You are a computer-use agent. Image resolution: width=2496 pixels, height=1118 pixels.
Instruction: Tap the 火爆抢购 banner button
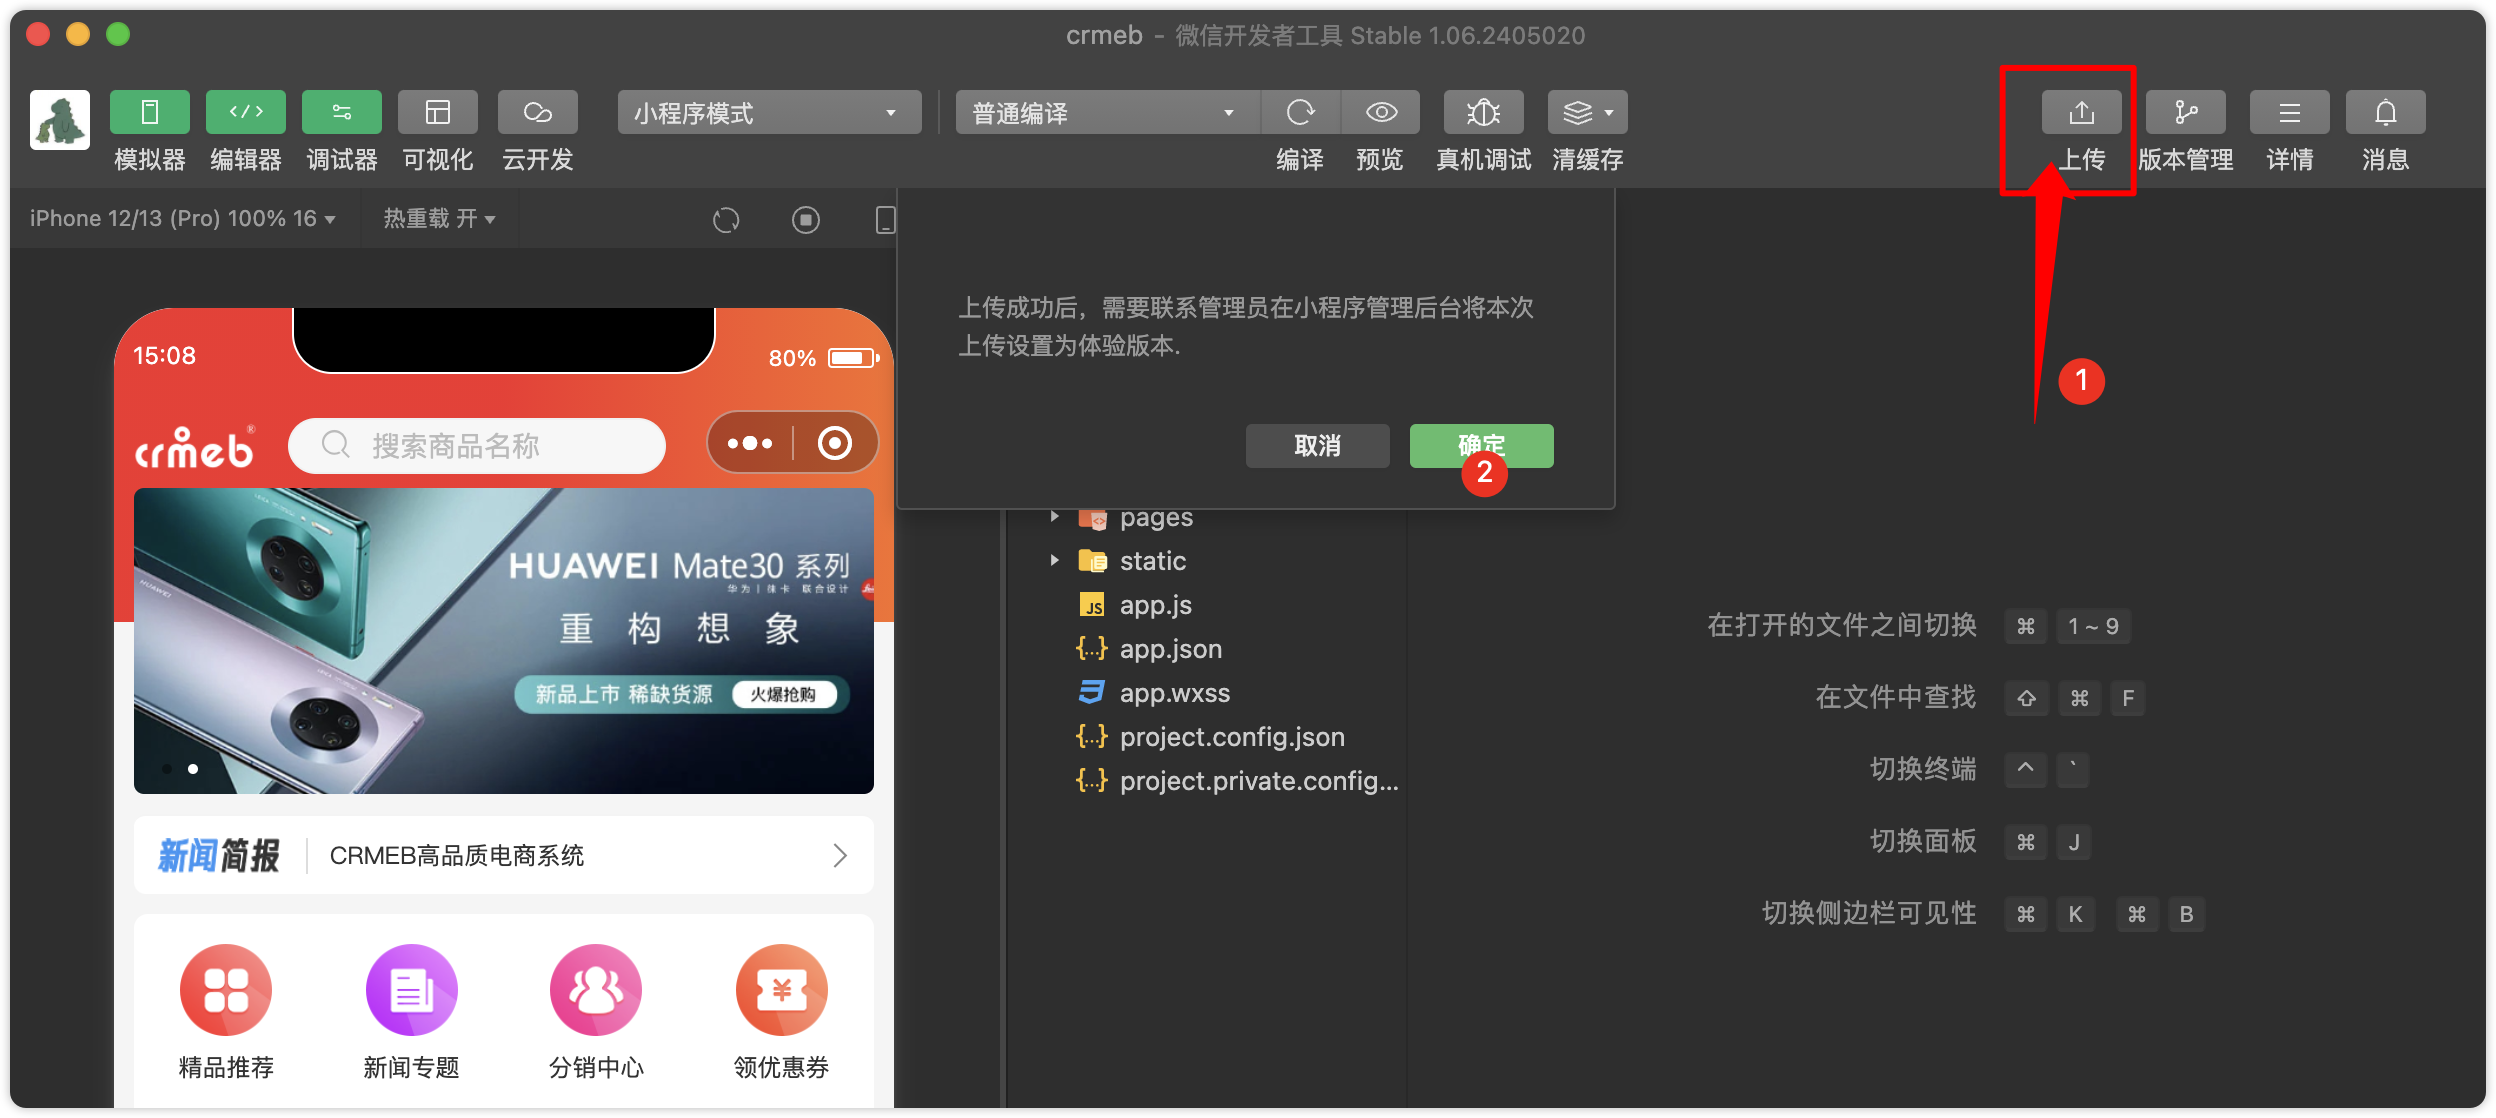coord(784,694)
